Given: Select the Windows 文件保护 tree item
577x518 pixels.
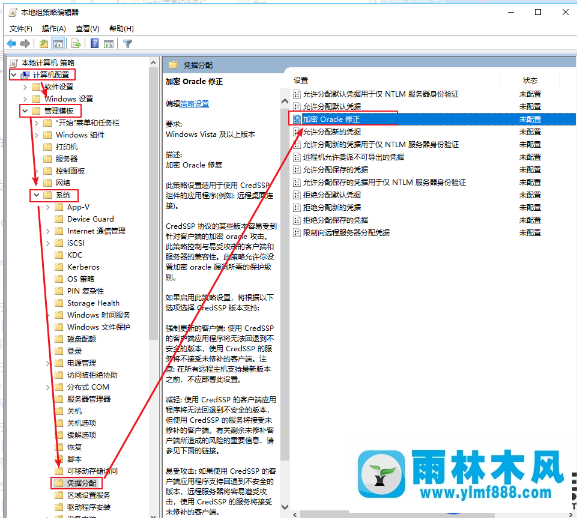Looking at the screenshot, I should point(99,327).
